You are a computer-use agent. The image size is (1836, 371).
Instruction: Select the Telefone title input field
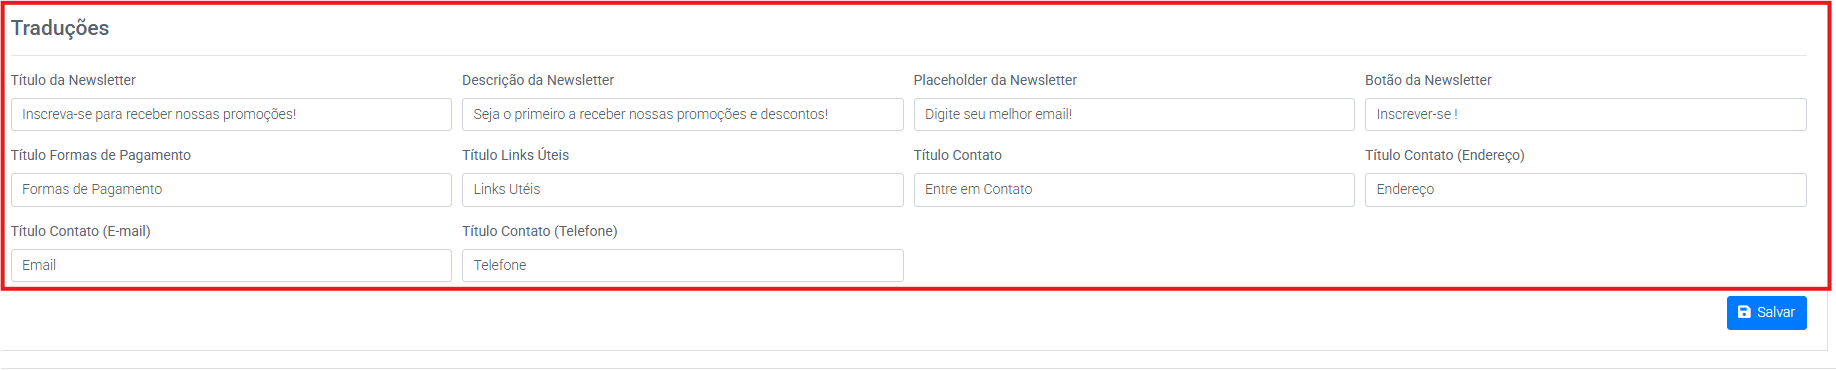(x=682, y=265)
